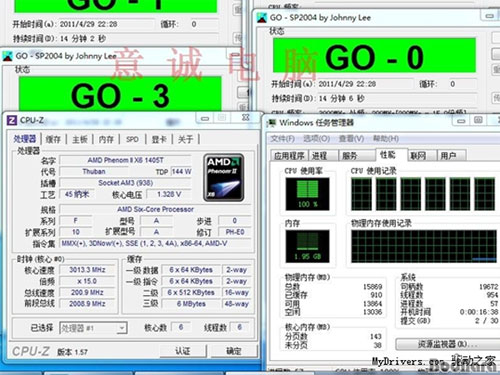Click the GO - 3 window SP2004 icon

point(8,56)
